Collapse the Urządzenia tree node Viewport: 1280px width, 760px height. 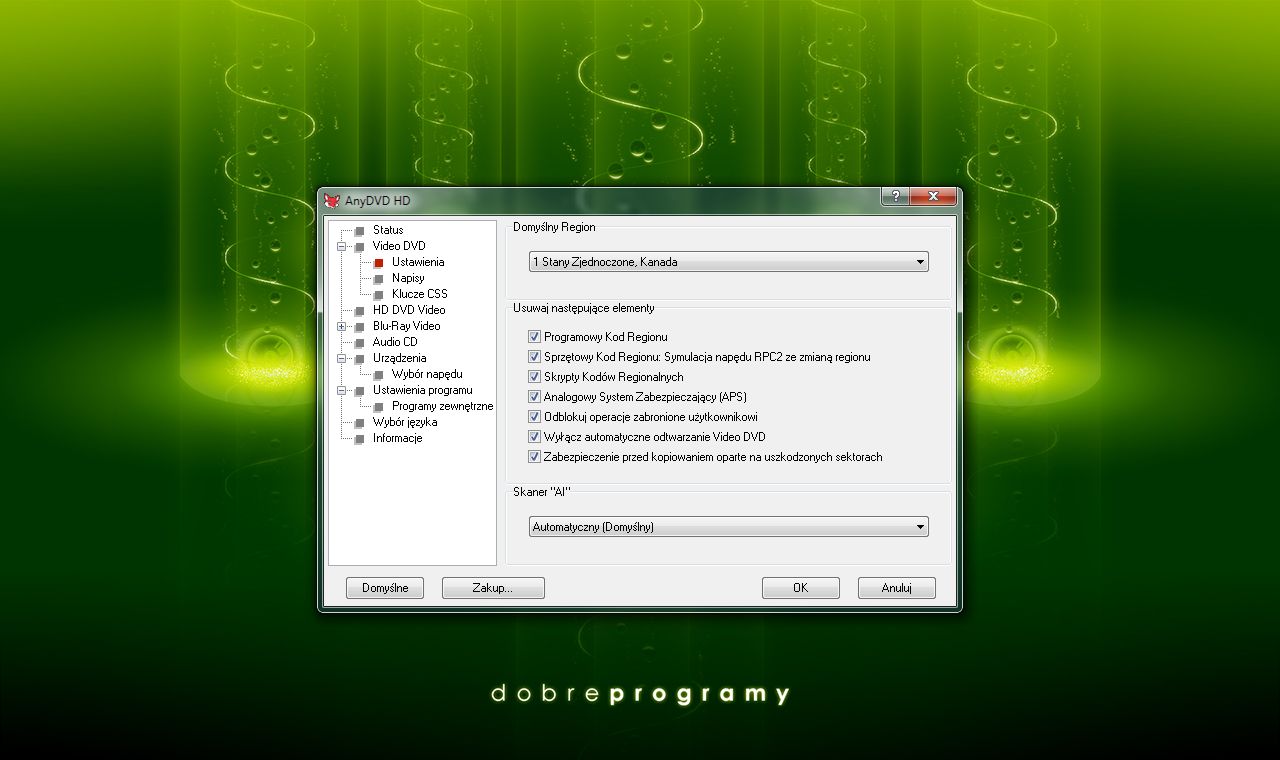tap(341, 358)
